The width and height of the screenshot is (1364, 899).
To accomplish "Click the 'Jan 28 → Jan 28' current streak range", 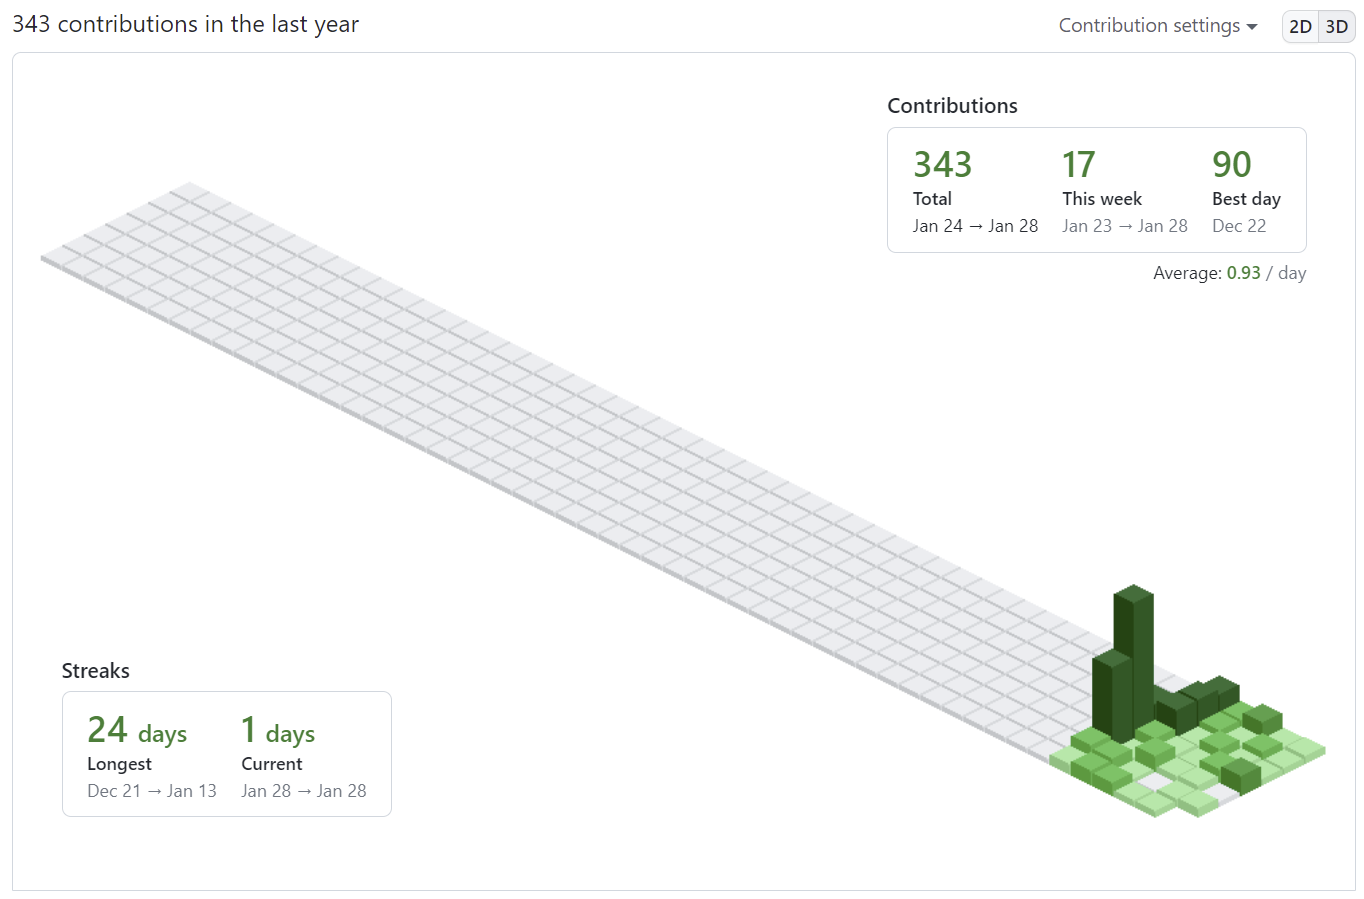I will [304, 791].
